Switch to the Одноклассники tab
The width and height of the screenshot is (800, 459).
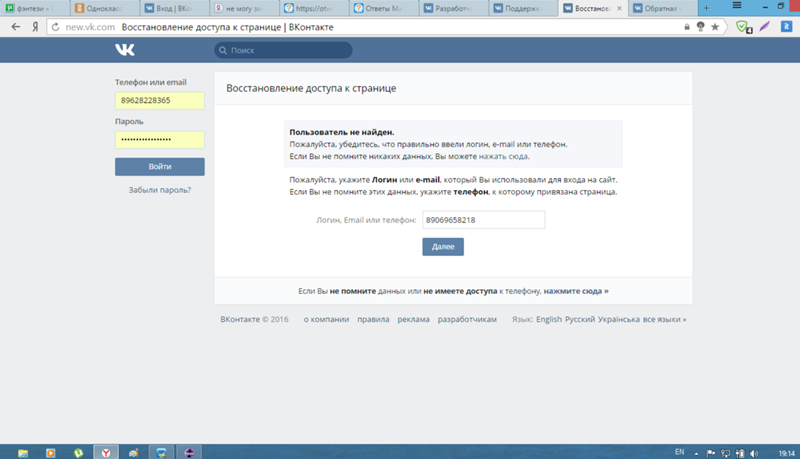point(105,8)
